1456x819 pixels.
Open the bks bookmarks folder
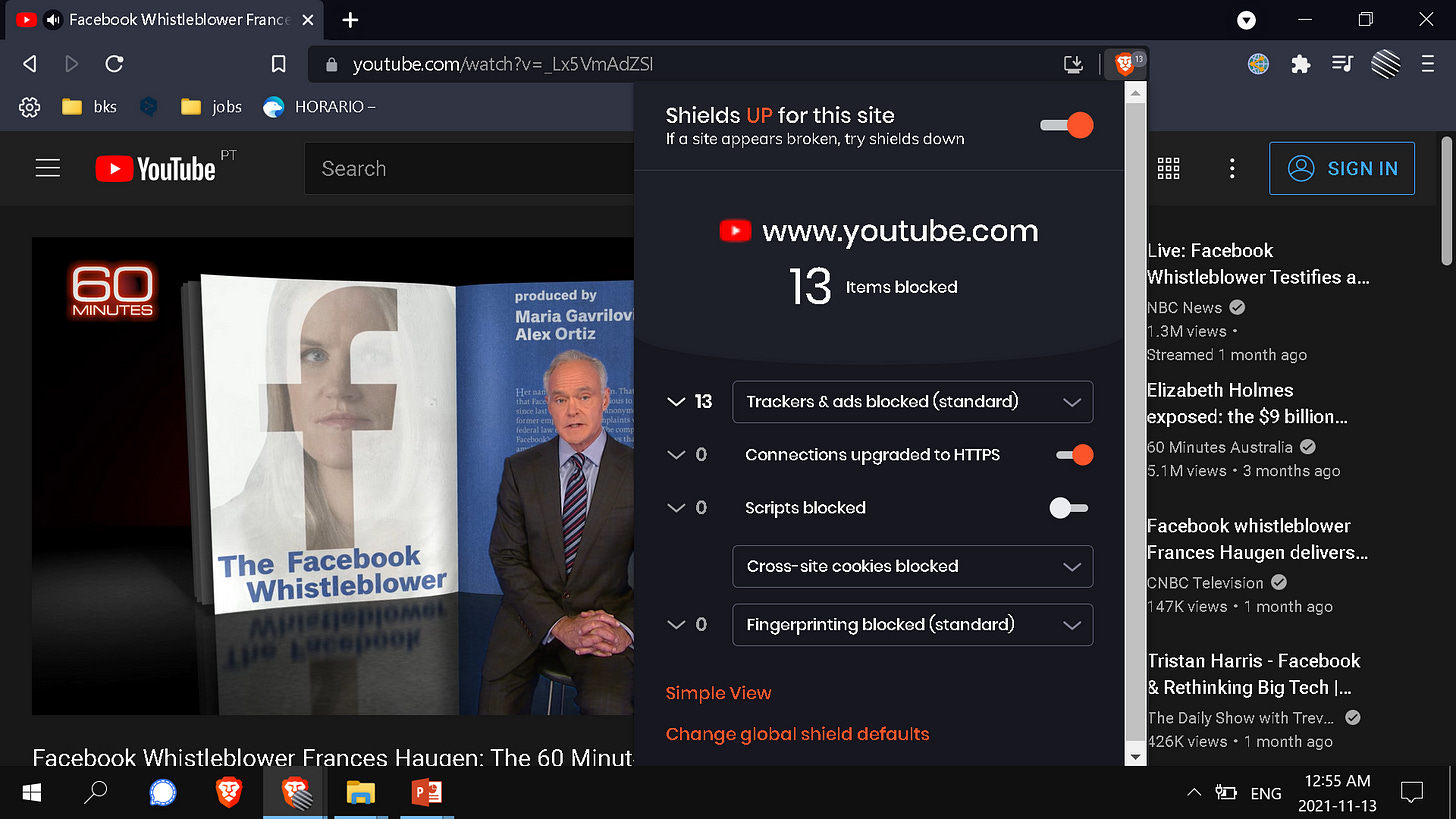pyautogui.click(x=89, y=107)
